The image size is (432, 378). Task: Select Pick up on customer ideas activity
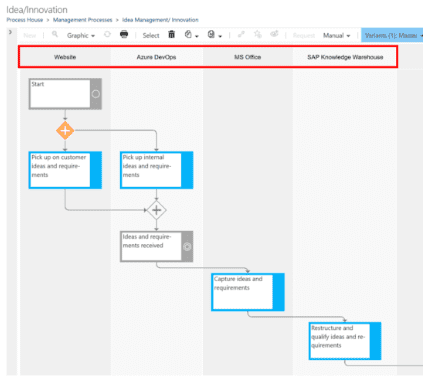pyautogui.click(x=65, y=170)
